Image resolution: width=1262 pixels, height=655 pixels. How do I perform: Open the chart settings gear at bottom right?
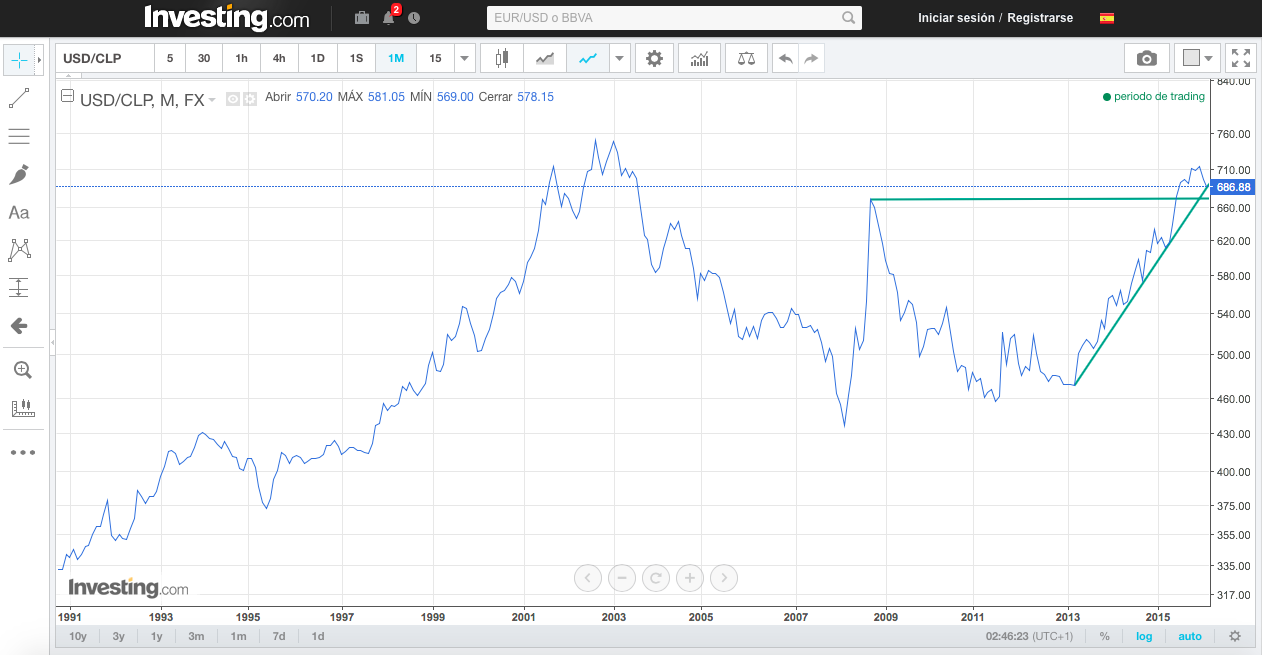tap(1234, 636)
